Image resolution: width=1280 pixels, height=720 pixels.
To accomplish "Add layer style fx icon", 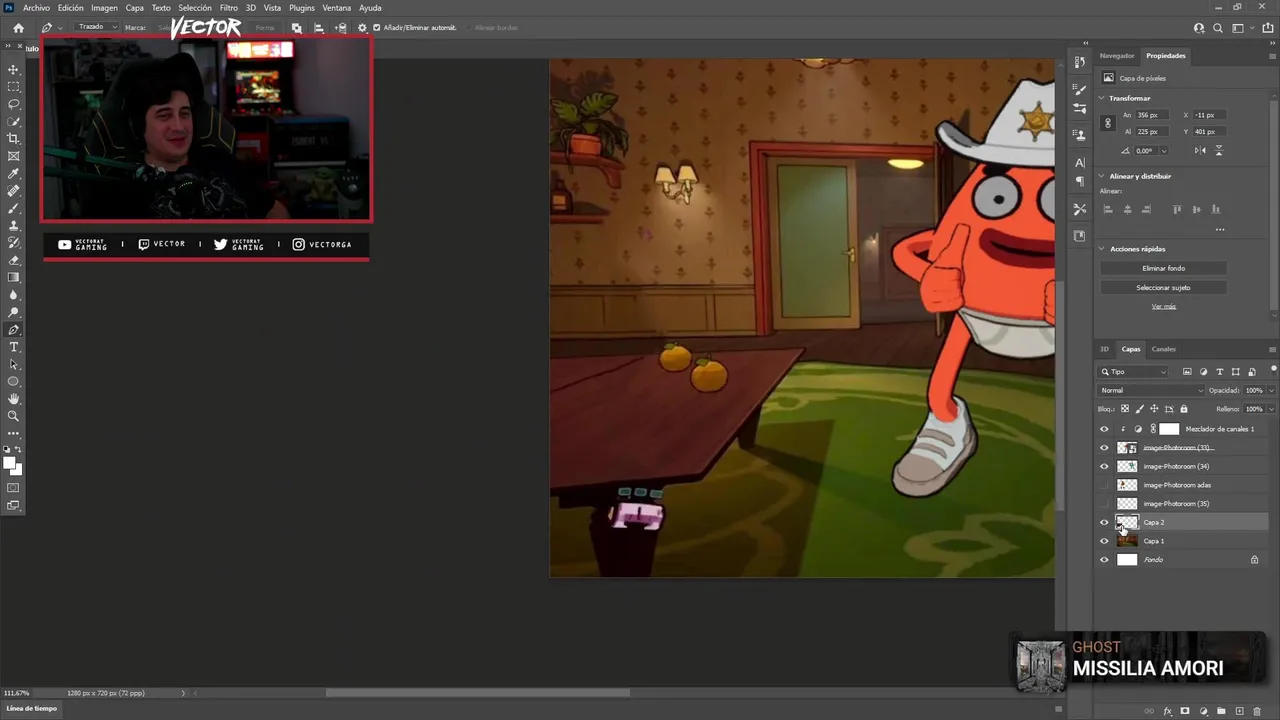I will point(1167,711).
